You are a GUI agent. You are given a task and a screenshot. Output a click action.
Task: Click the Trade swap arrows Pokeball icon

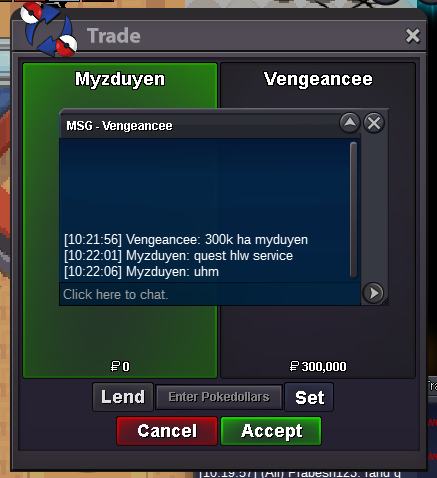tap(49, 29)
